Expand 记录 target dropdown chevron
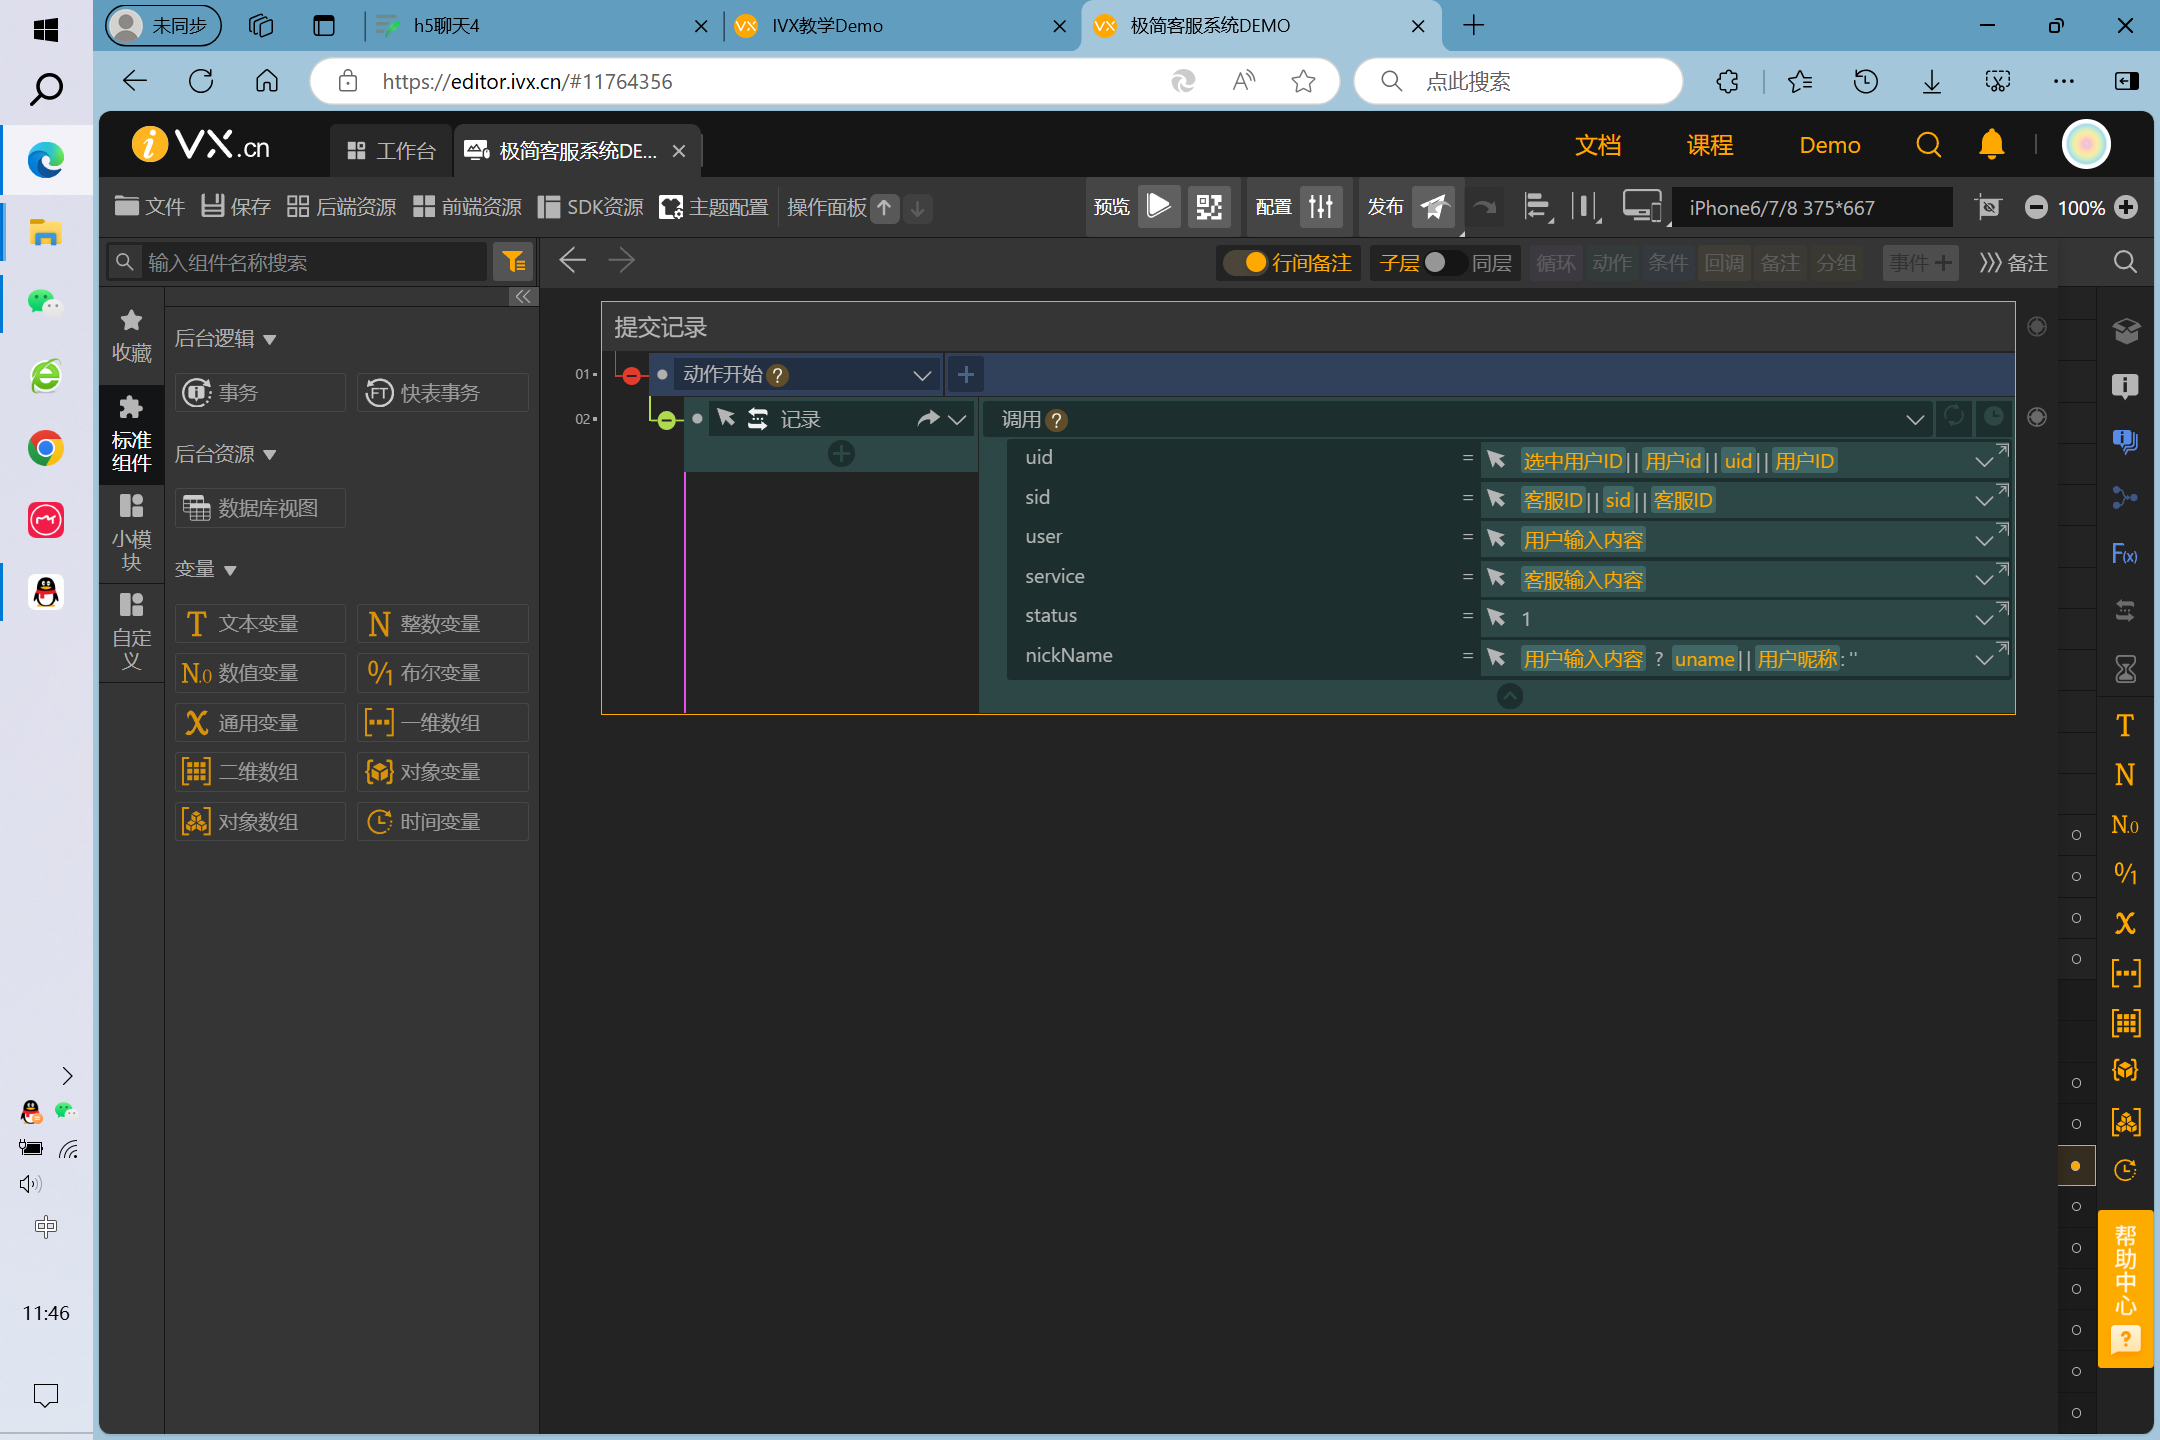2160x1440 pixels. [x=957, y=419]
